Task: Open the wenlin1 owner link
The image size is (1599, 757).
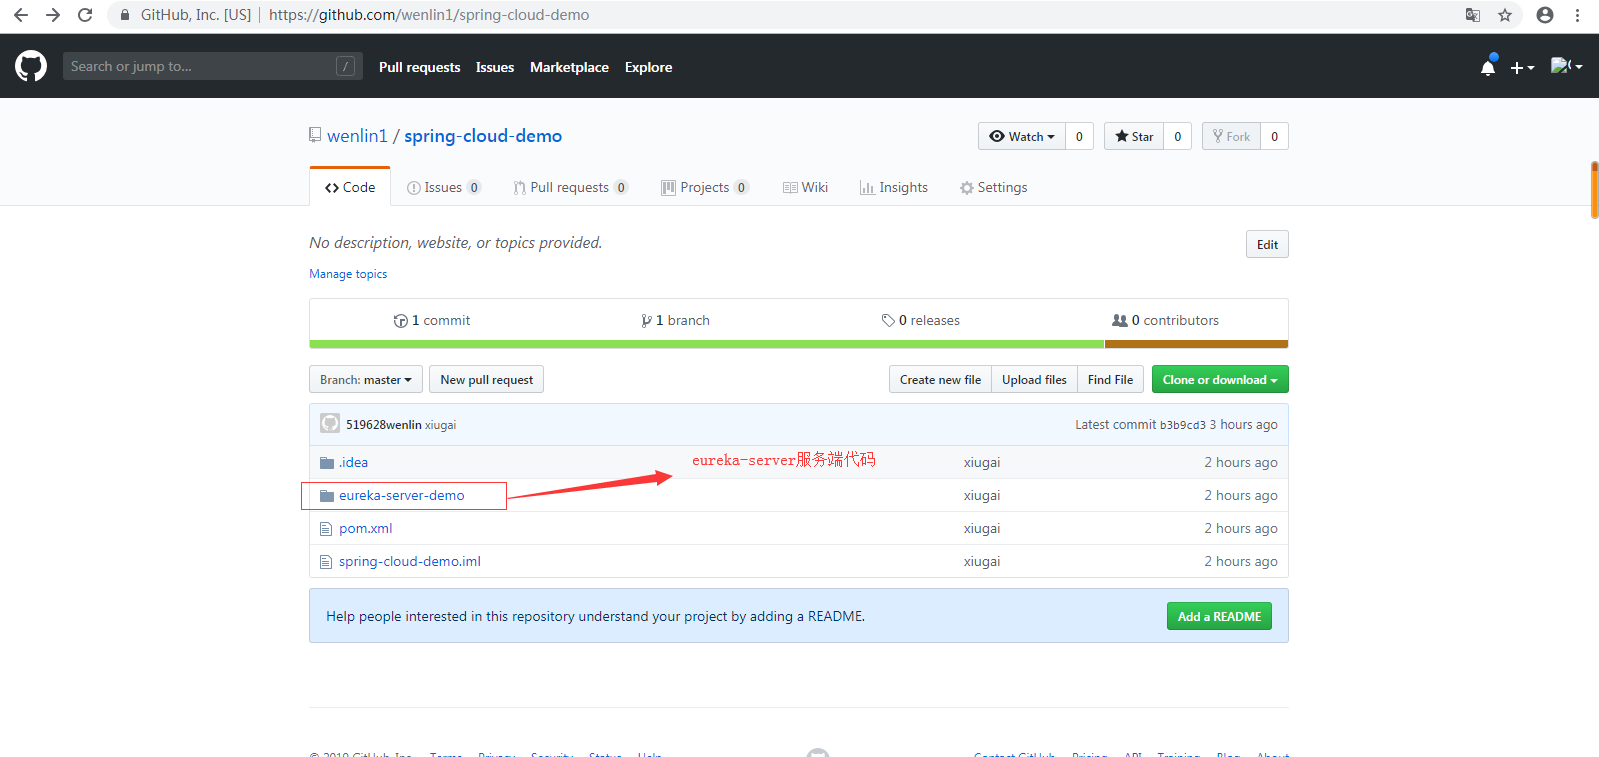Action: click(x=357, y=136)
